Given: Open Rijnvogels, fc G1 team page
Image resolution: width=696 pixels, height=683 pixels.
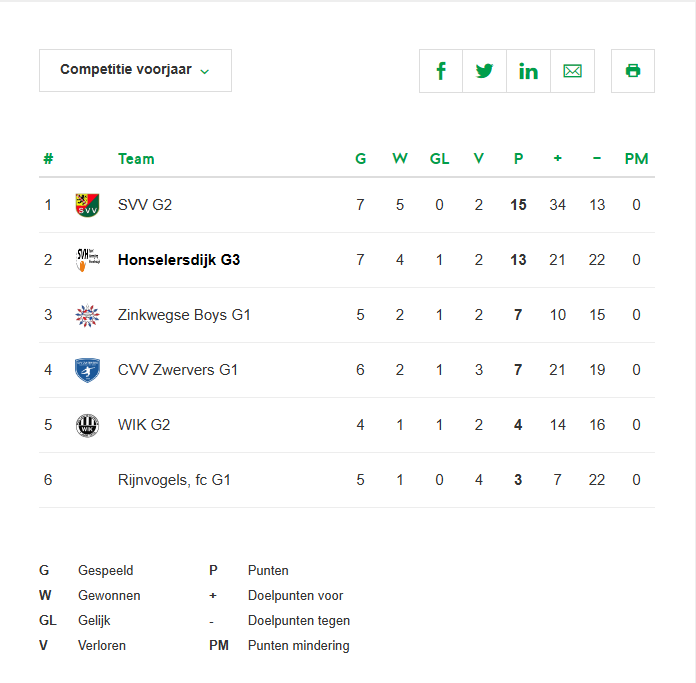Looking at the screenshot, I should pos(174,480).
